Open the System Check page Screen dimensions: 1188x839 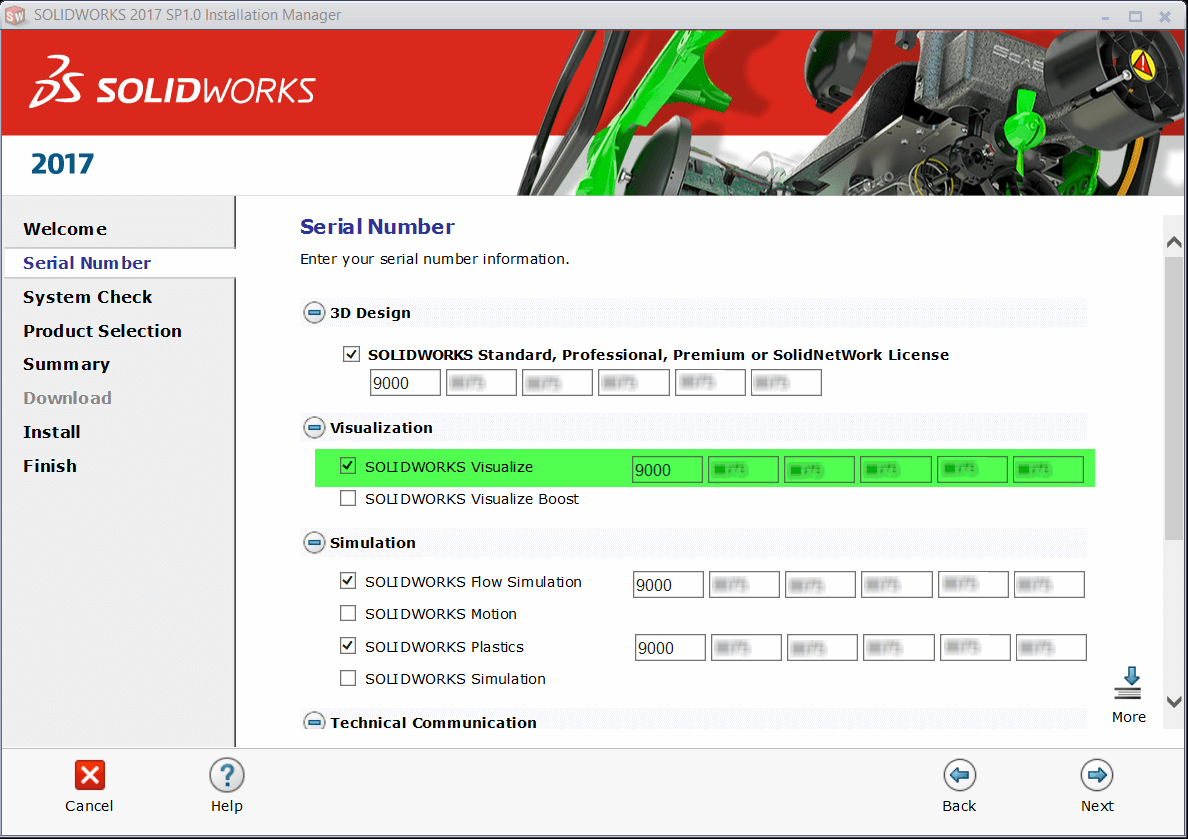[87, 297]
